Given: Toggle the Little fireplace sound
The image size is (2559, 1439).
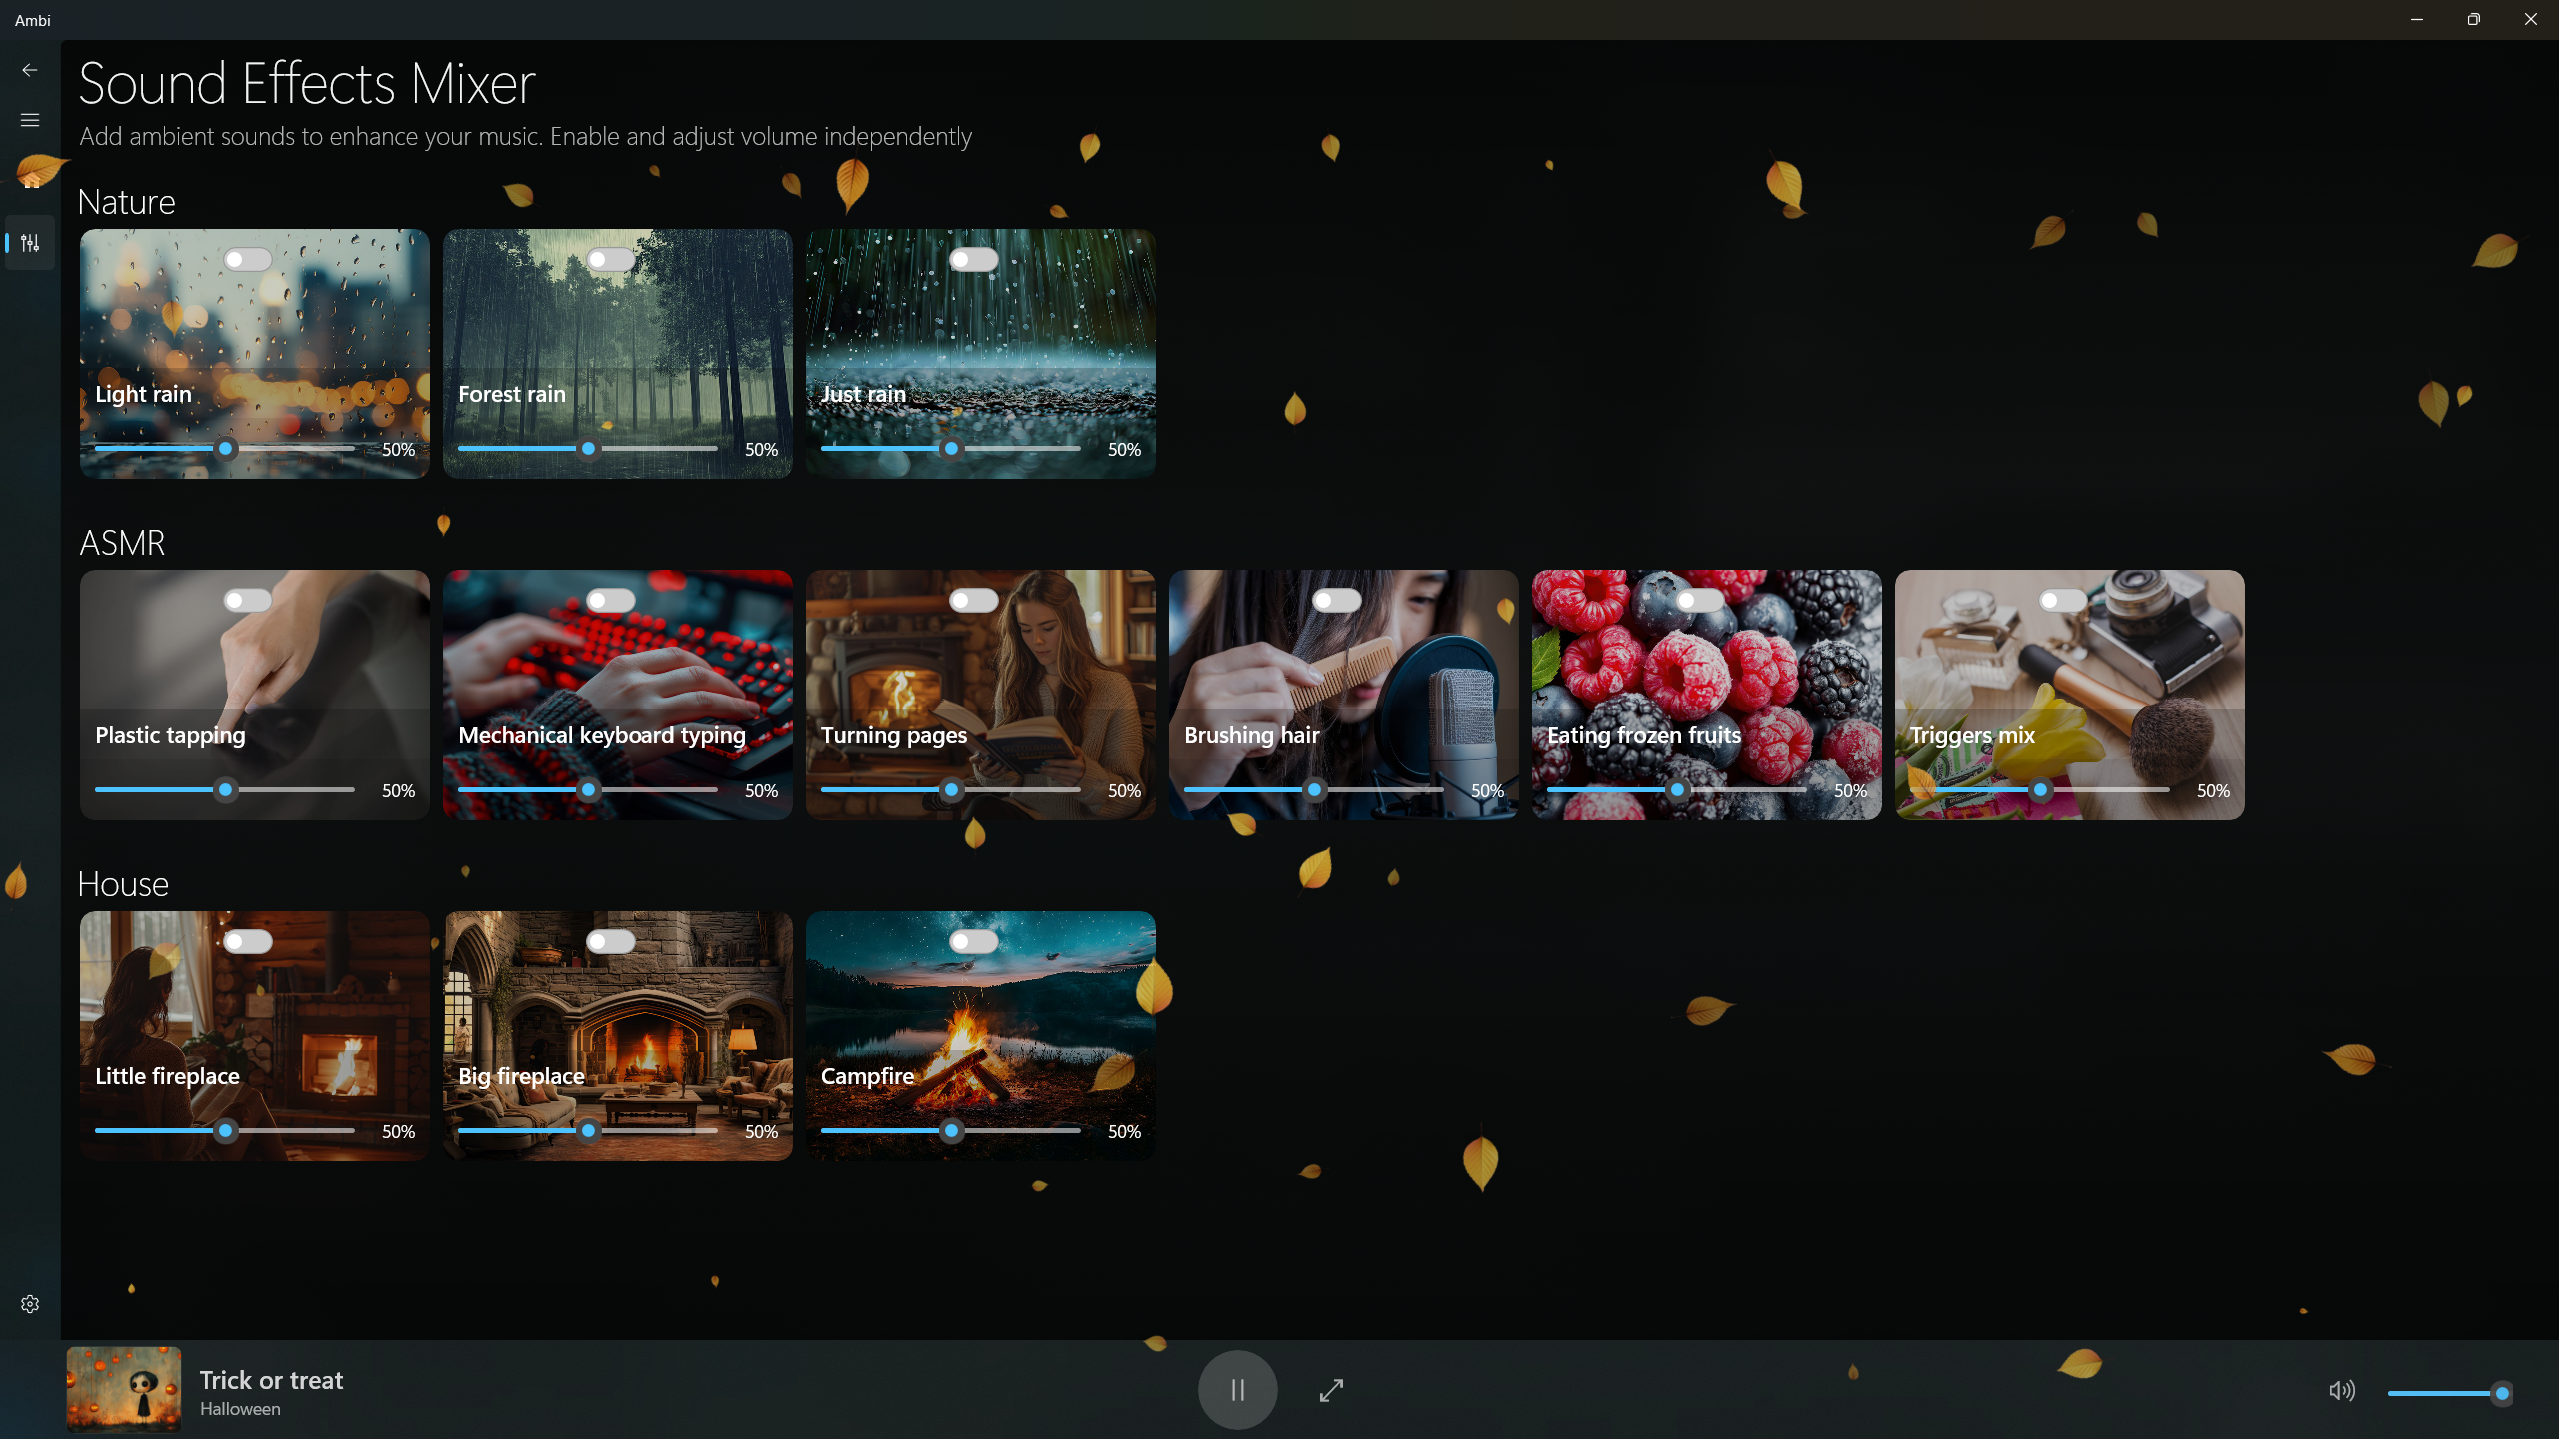Looking at the screenshot, I should (x=246, y=941).
